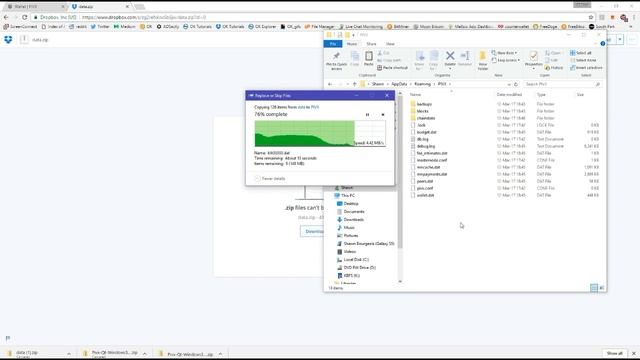640x360 pixels.
Task: Create a New folder from the ribbon
Action: (483, 61)
